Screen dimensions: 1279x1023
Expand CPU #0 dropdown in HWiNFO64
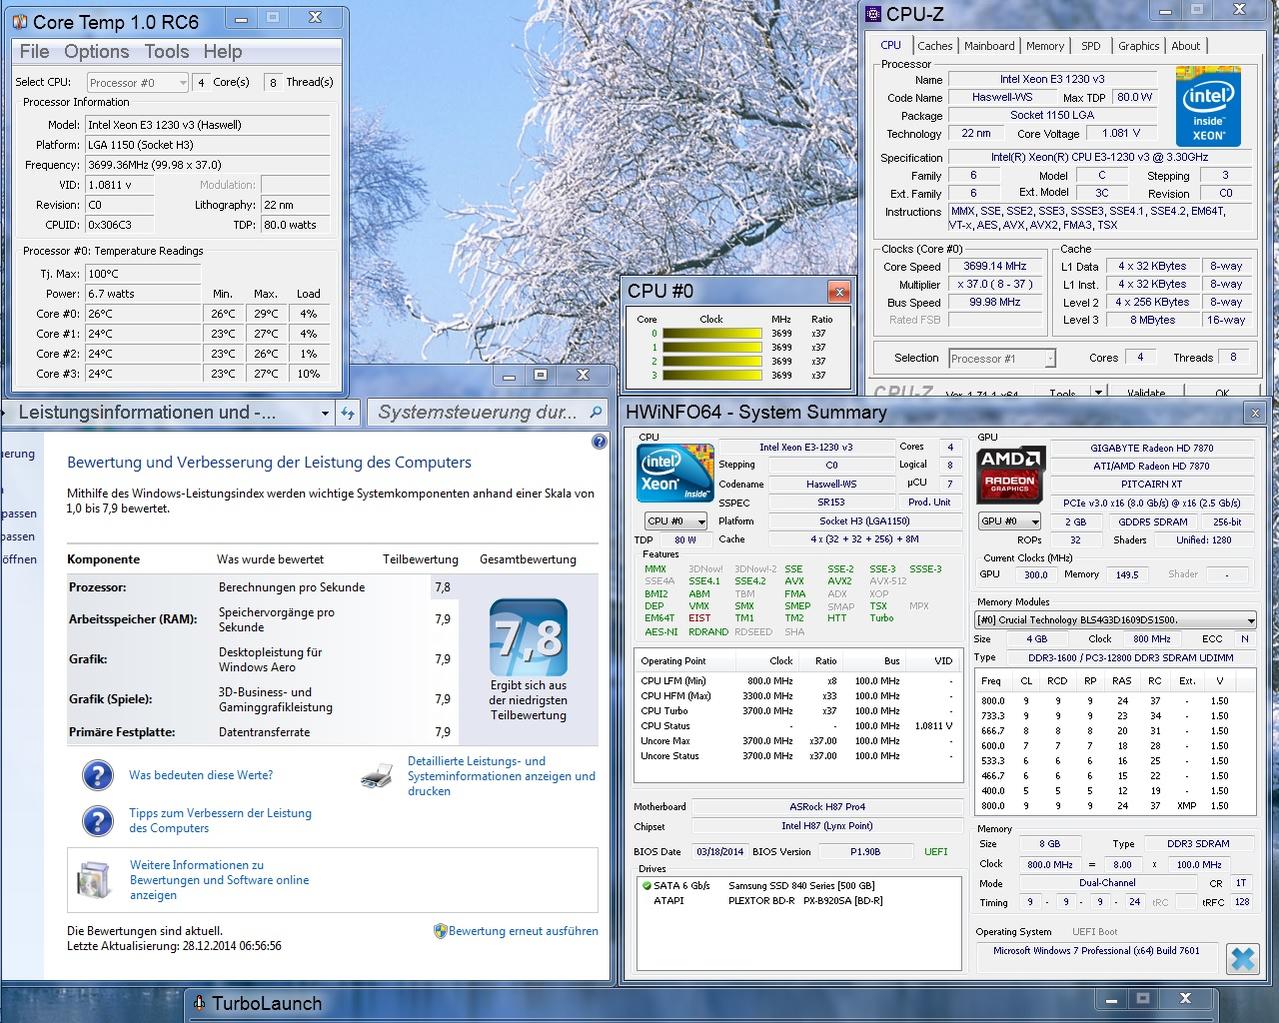pyautogui.click(x=676, y=521)
